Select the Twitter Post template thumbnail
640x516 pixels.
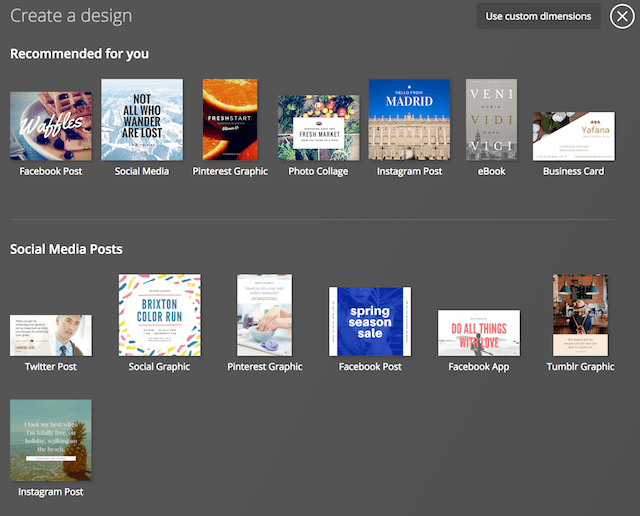(51, 335)
